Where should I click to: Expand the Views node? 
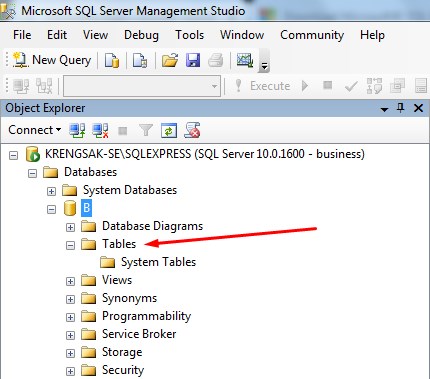(70, 281)
